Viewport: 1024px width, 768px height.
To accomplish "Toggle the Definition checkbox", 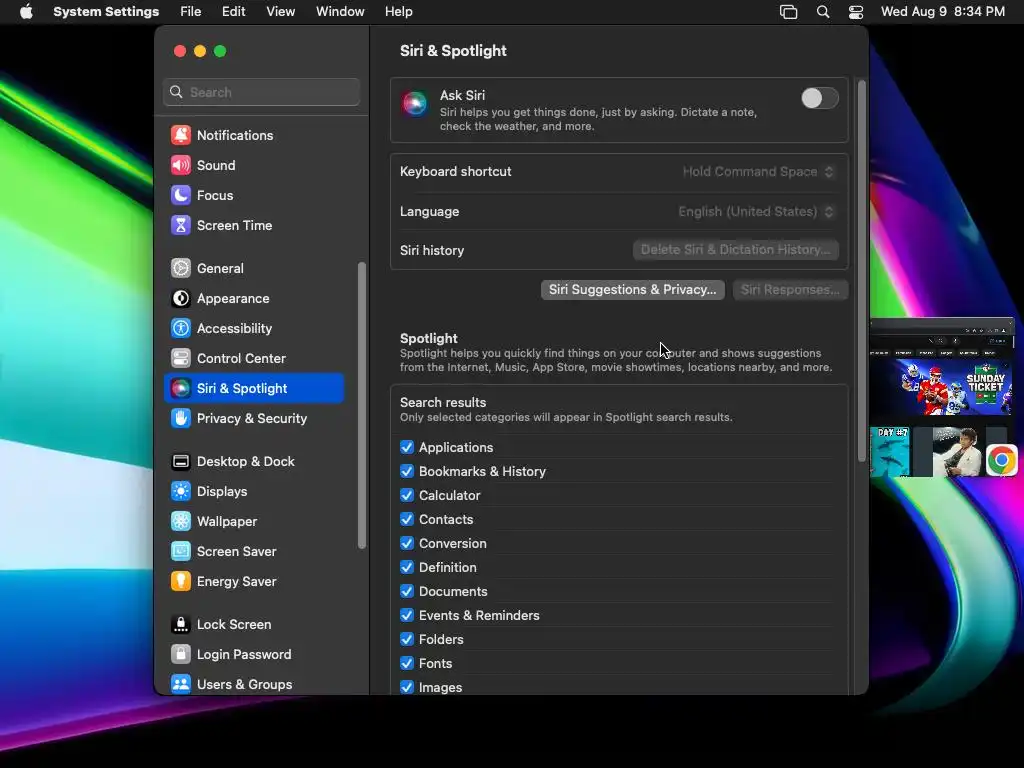I will 407,567.
